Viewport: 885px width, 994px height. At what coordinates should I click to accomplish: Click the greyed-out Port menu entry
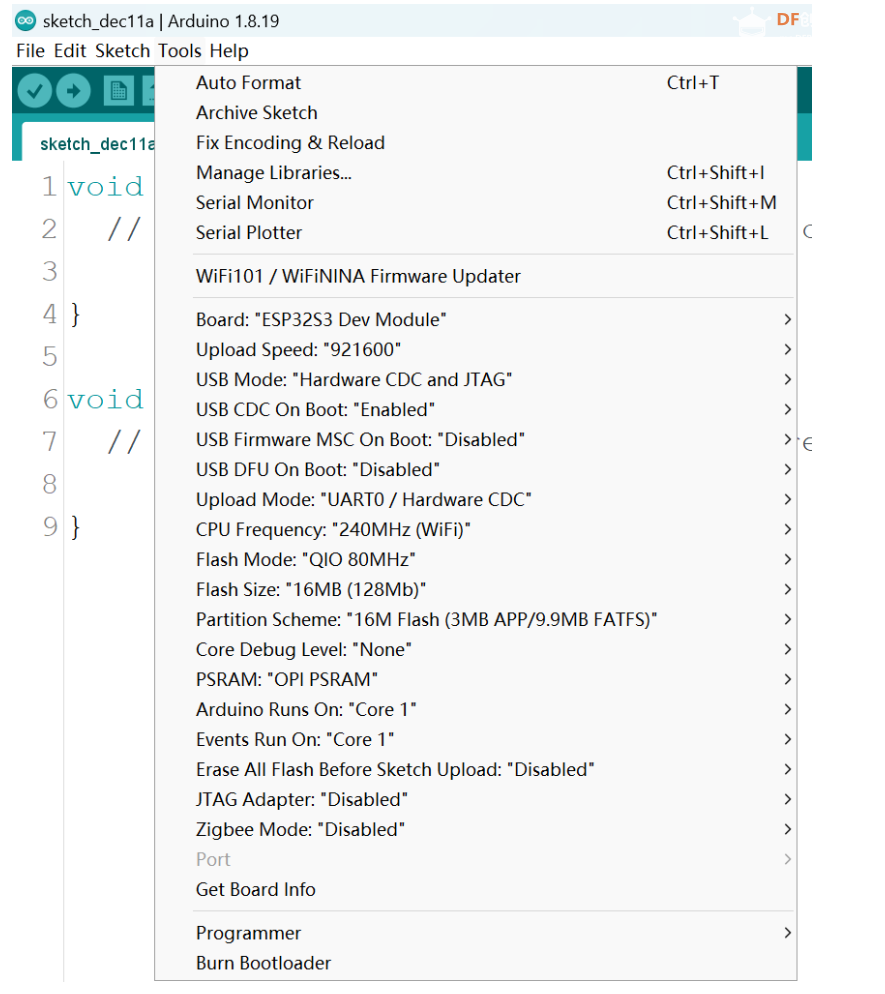pyautogui.click(x=475, y=860)
